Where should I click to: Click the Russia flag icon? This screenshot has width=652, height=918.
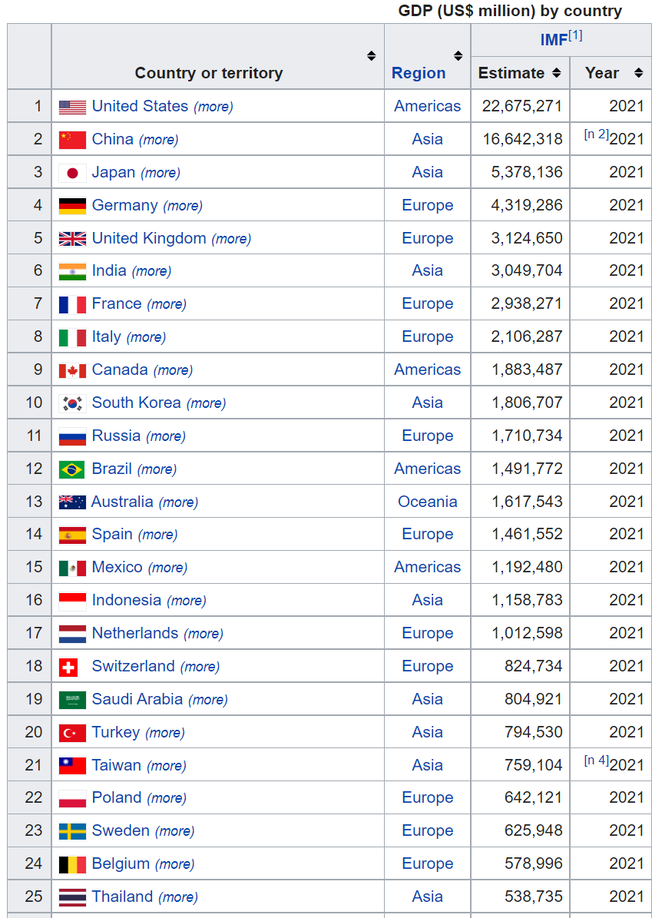tap(73, 436)
